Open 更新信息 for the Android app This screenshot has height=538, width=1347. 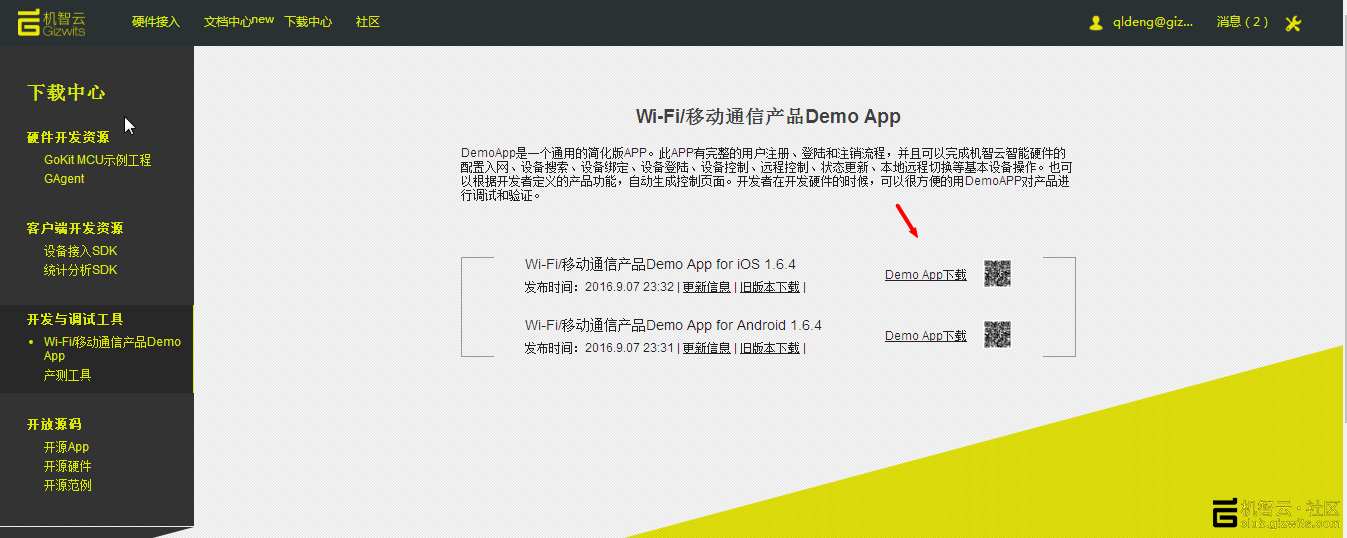707,348
